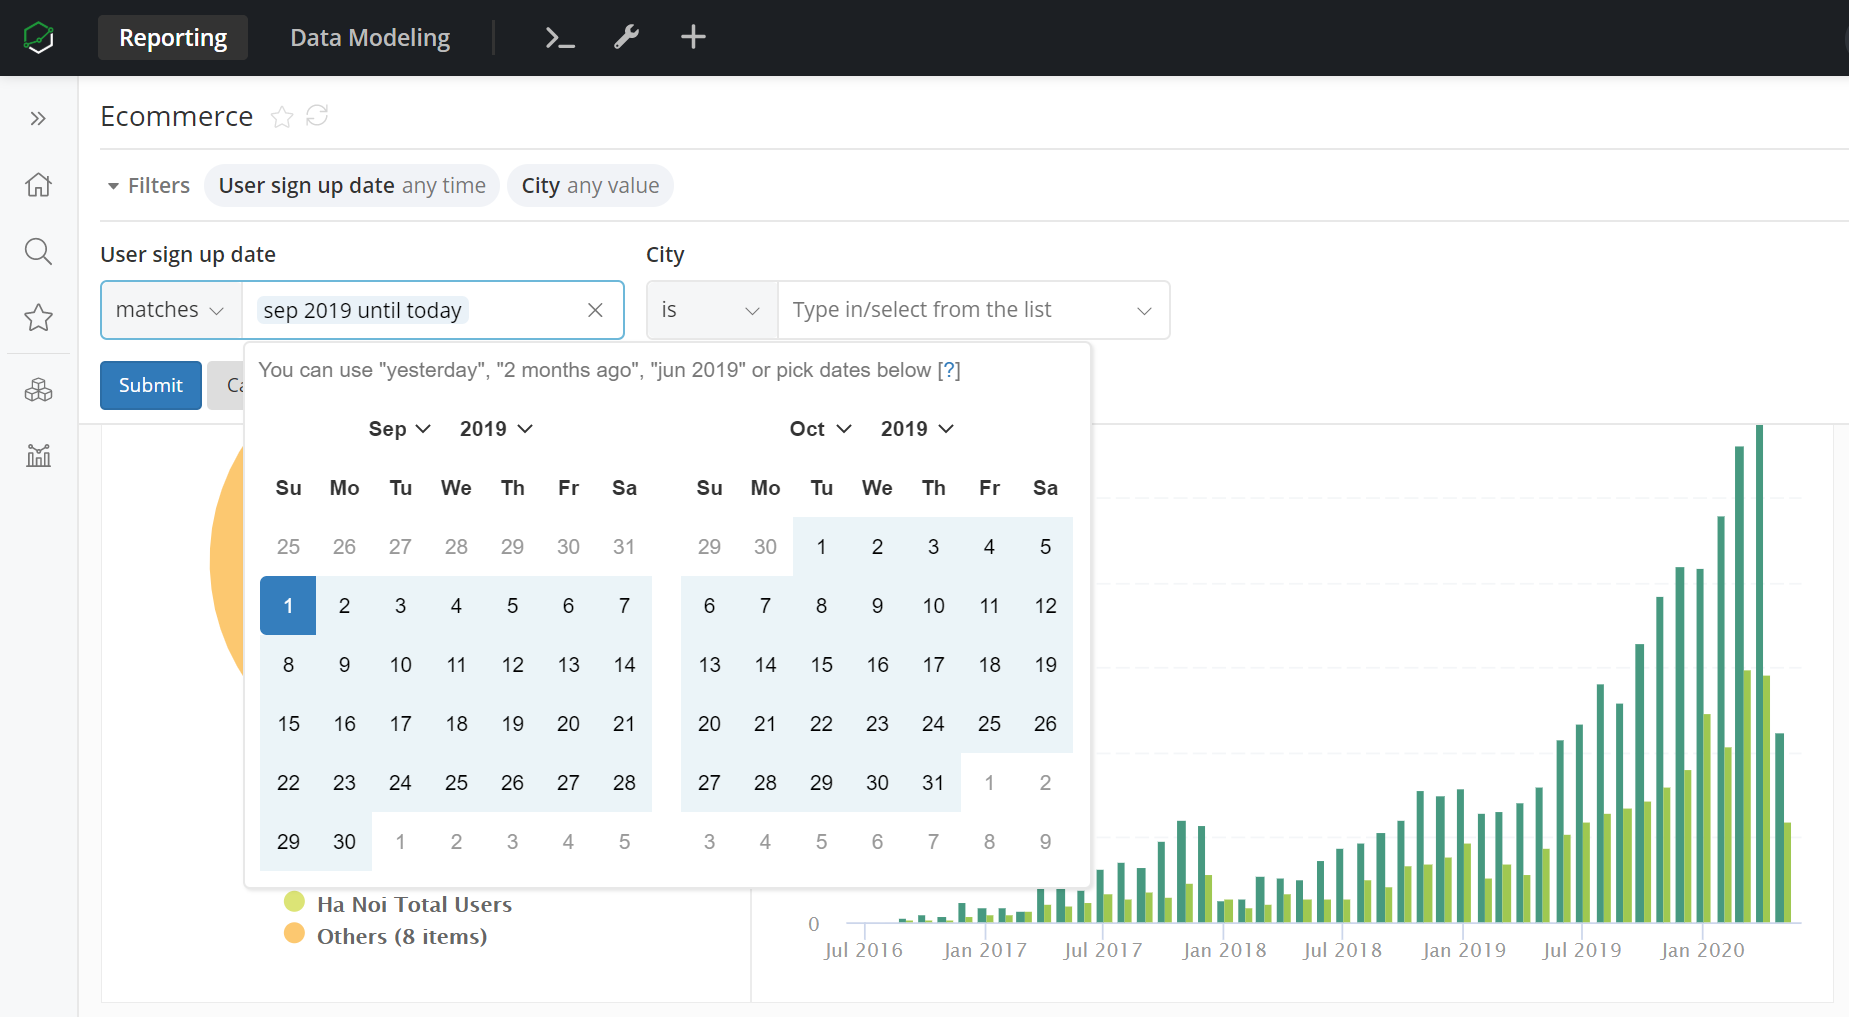Select October 15 in the calendar
1849x1017 pixels.
[x=821, y=665]
